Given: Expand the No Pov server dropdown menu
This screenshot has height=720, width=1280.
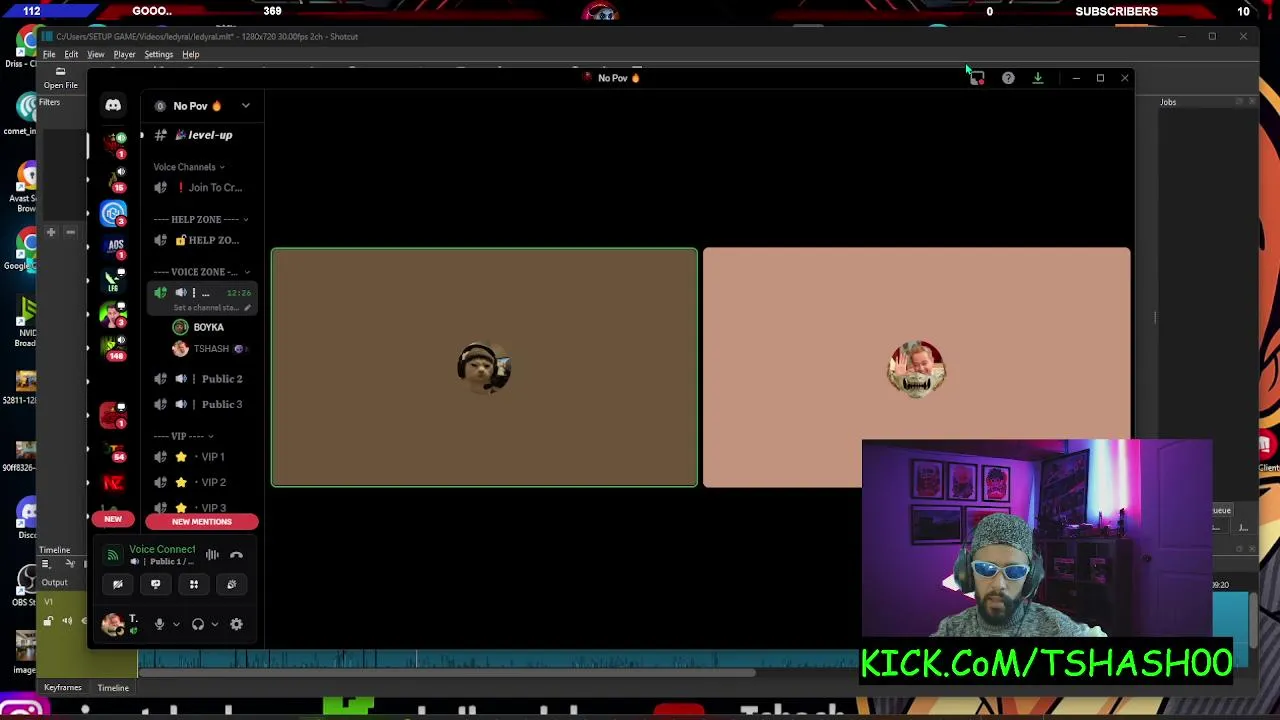Looking at the screenshot, I should tap(245, 105).
